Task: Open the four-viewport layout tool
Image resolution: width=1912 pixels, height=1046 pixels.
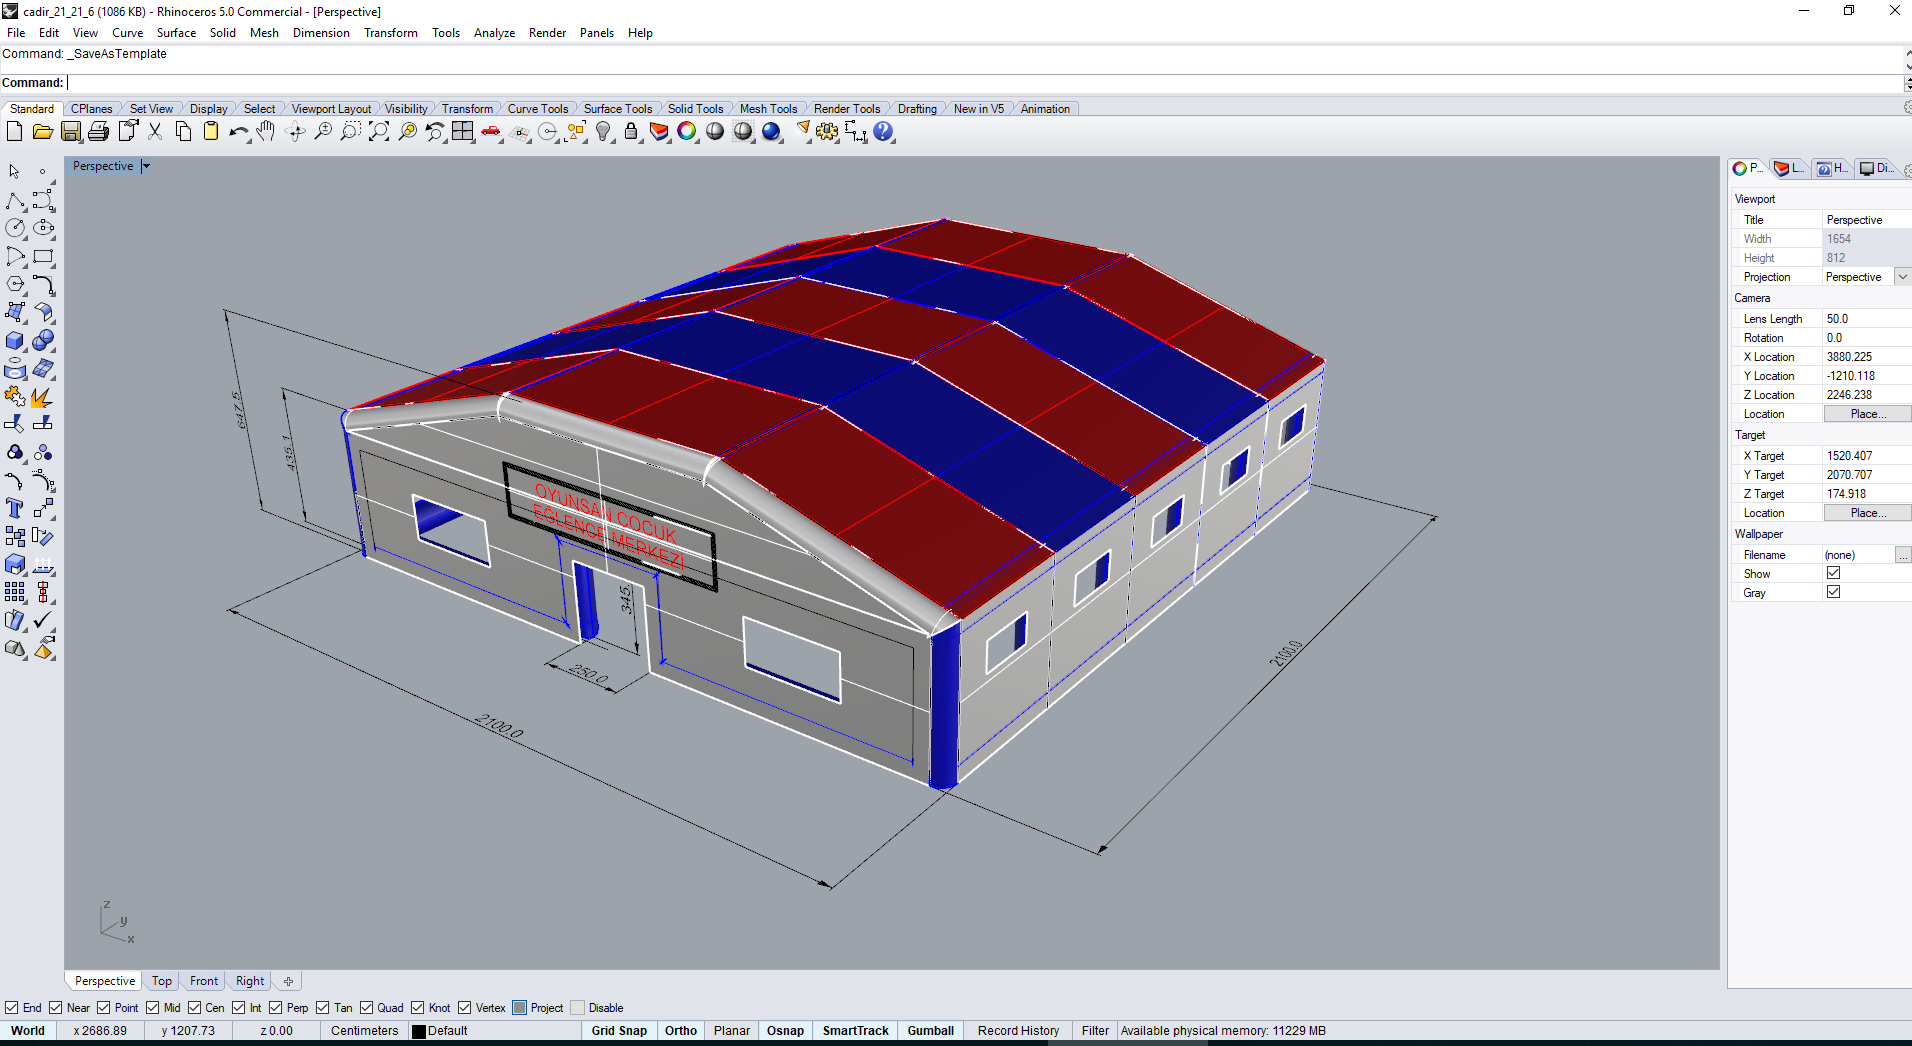Action: (462, 132)
